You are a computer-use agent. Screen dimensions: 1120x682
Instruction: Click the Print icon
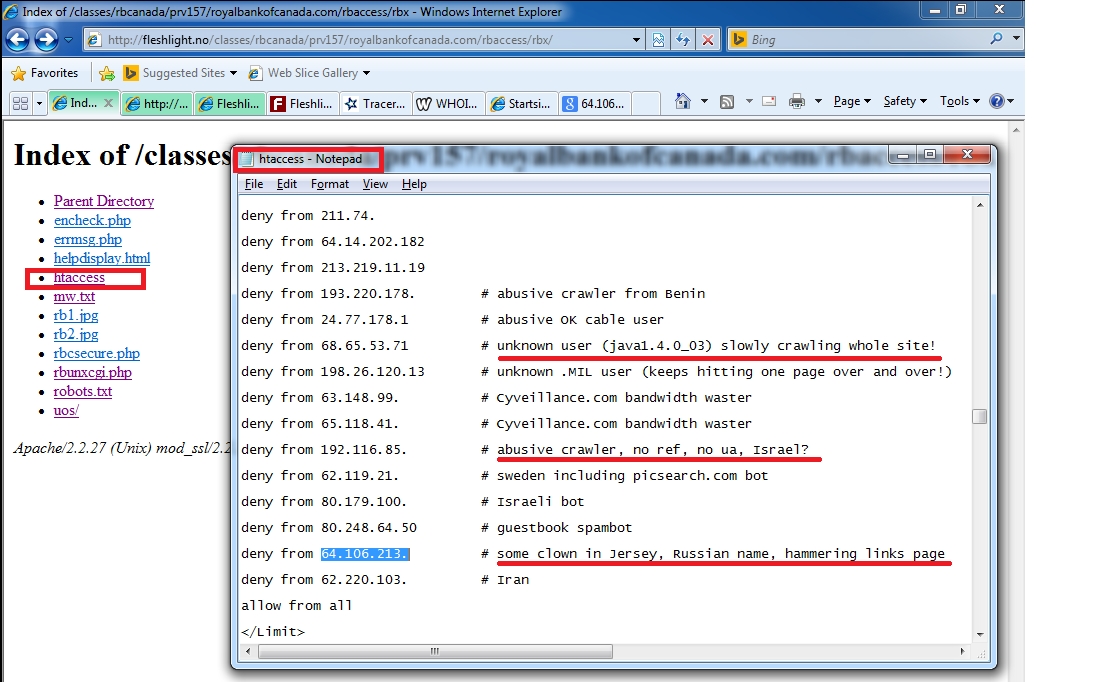pyautogui.click(x=797, y=101)
